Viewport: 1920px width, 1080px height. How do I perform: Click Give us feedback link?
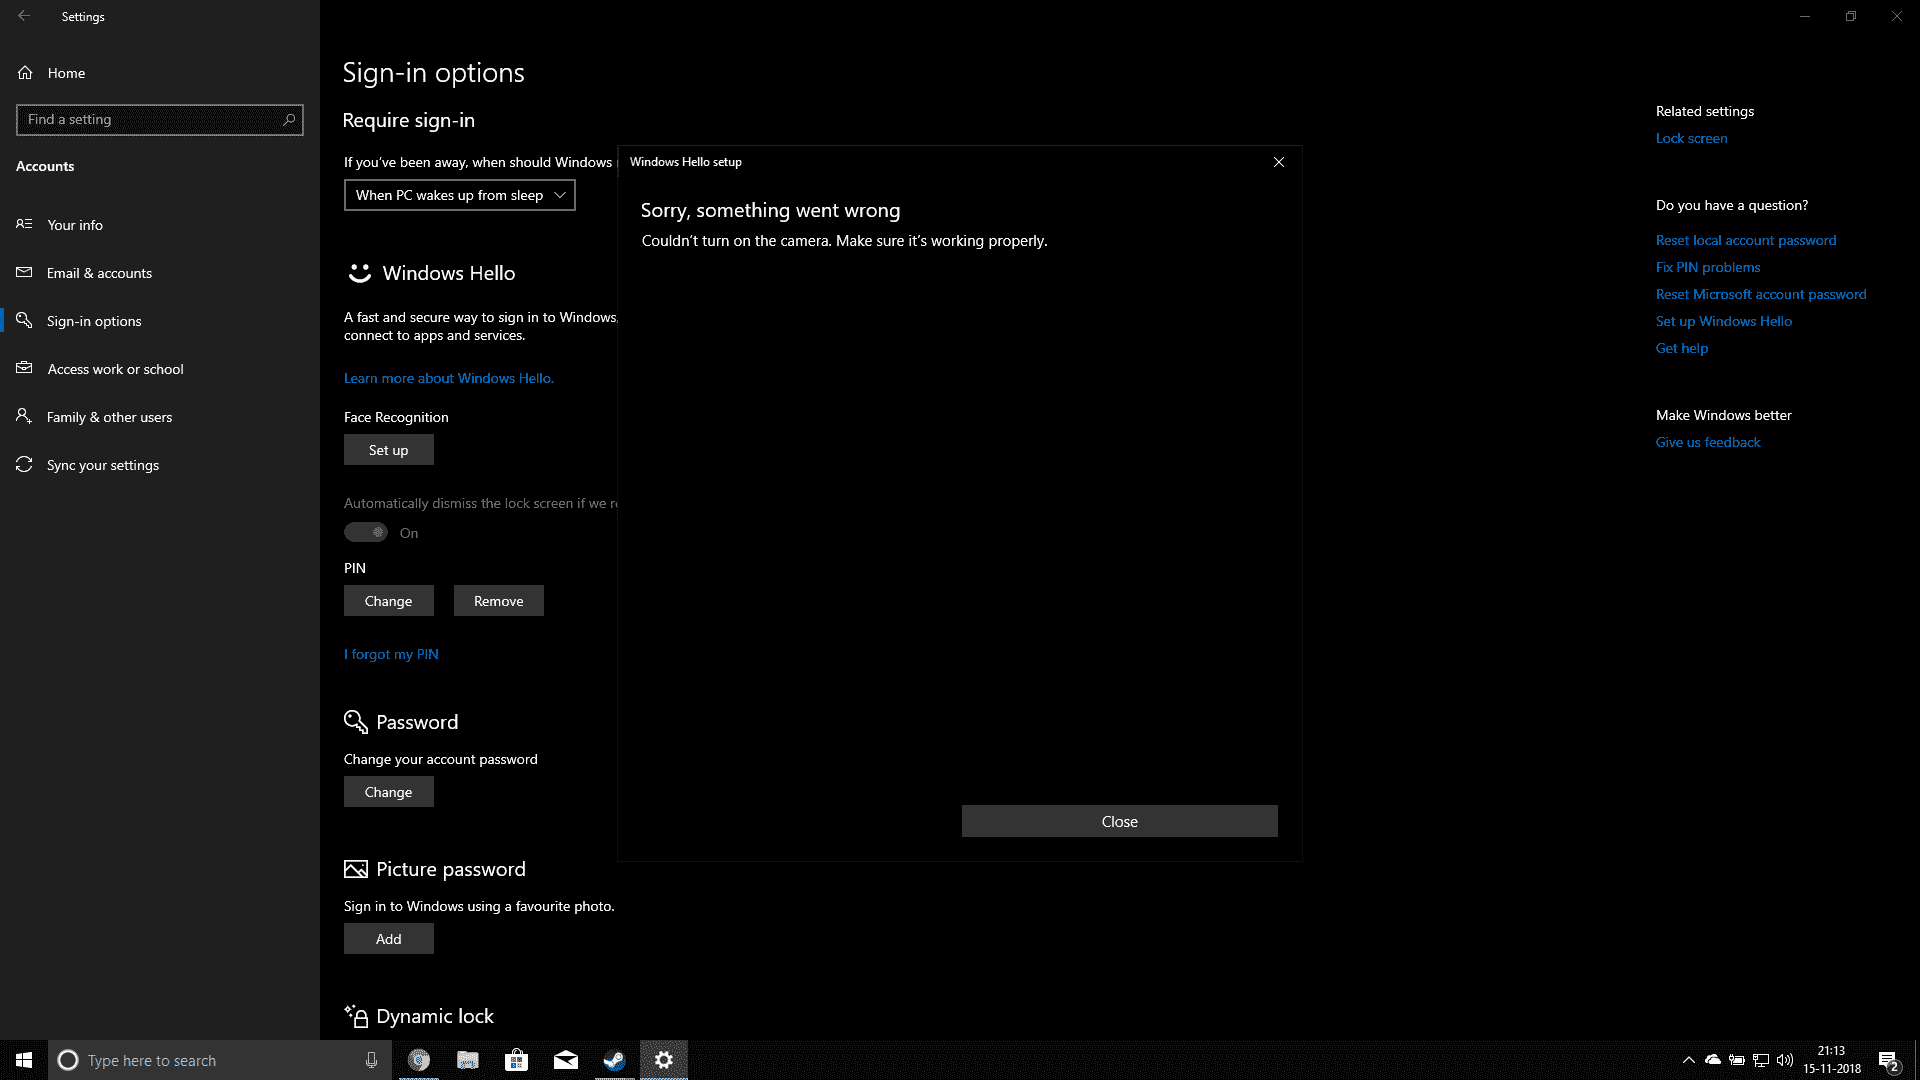(1707, 442)
